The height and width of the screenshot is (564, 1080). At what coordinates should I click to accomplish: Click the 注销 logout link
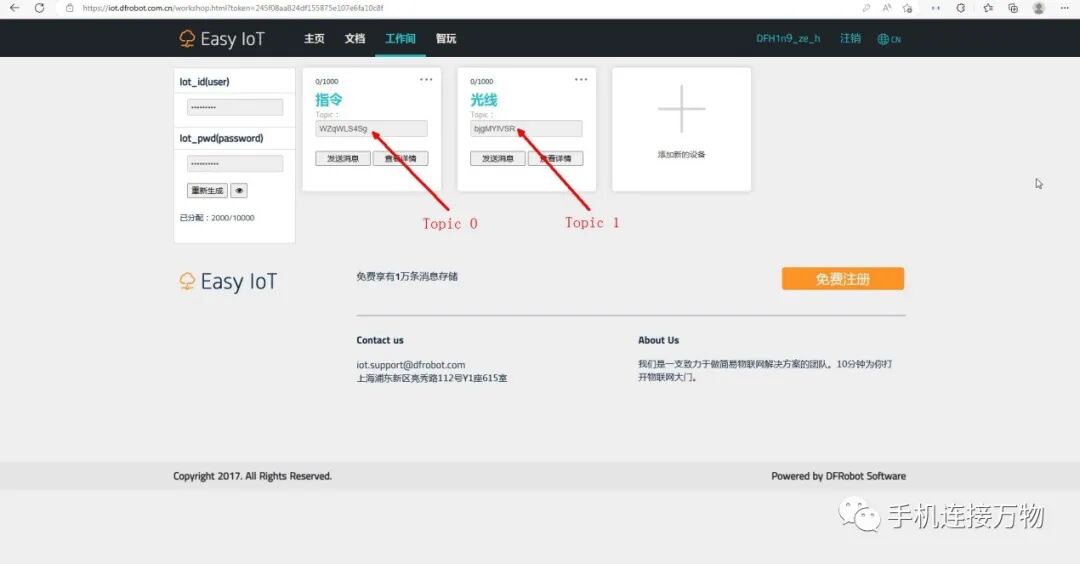[x=851, y=39]
